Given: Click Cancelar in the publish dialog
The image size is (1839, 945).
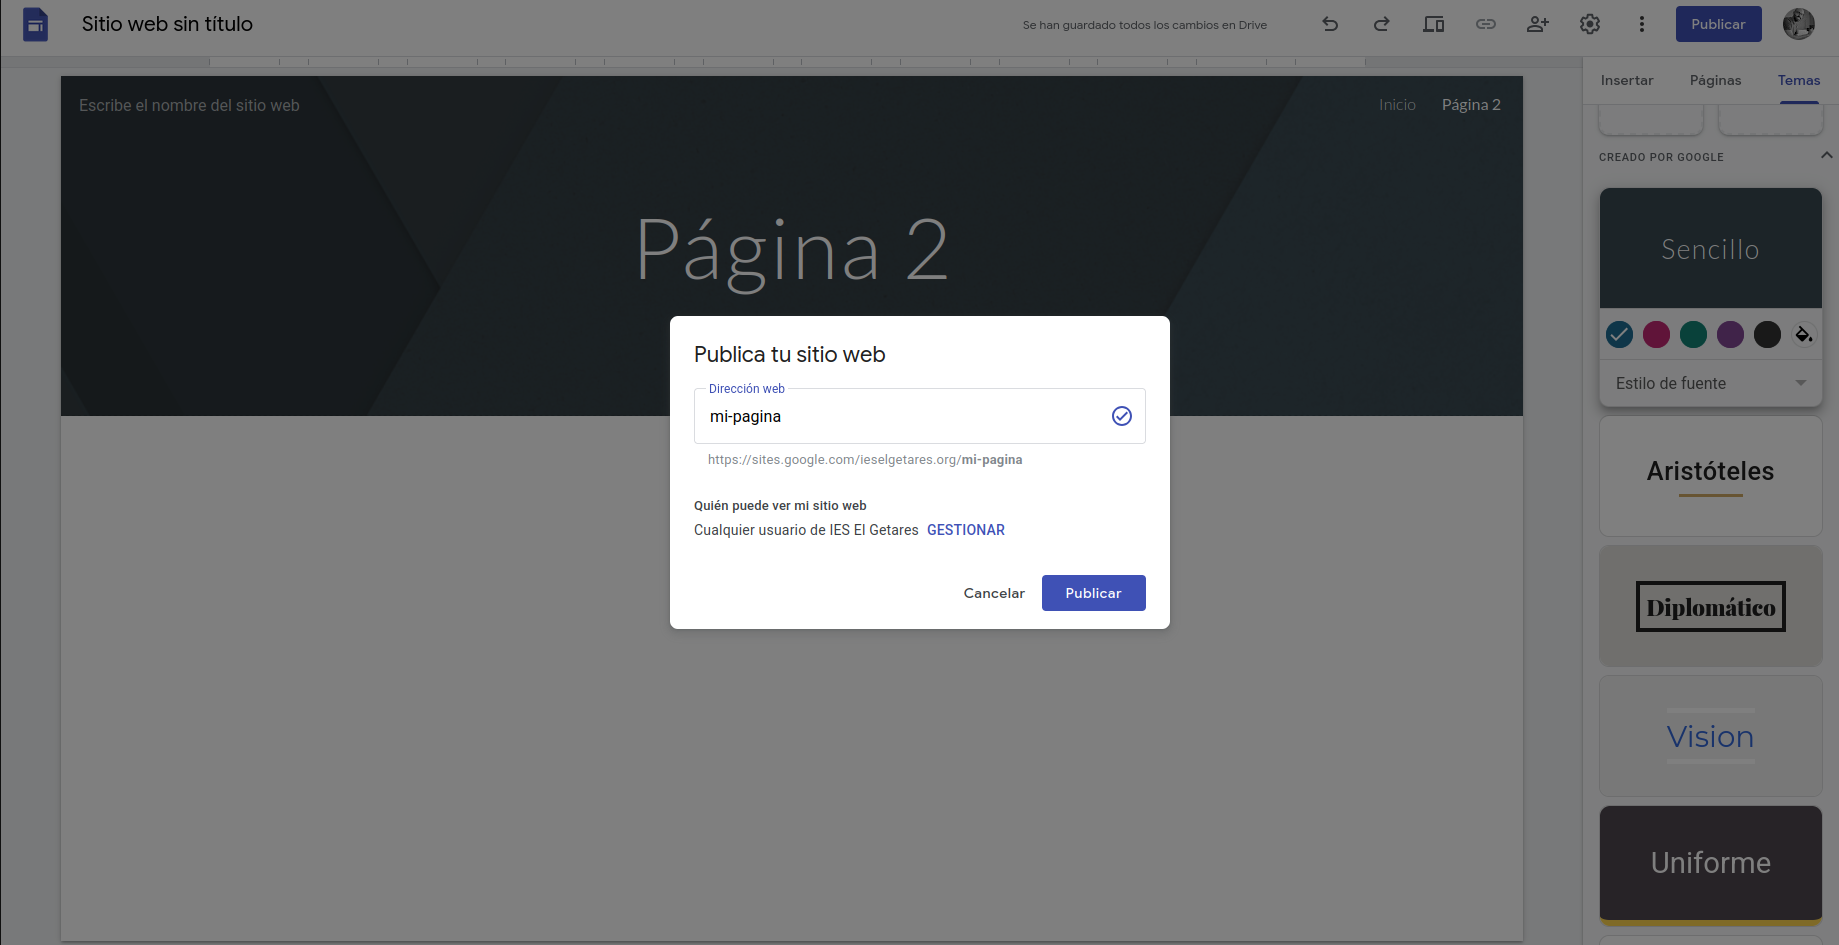Looking at the screenshot, I should [994, 593].
